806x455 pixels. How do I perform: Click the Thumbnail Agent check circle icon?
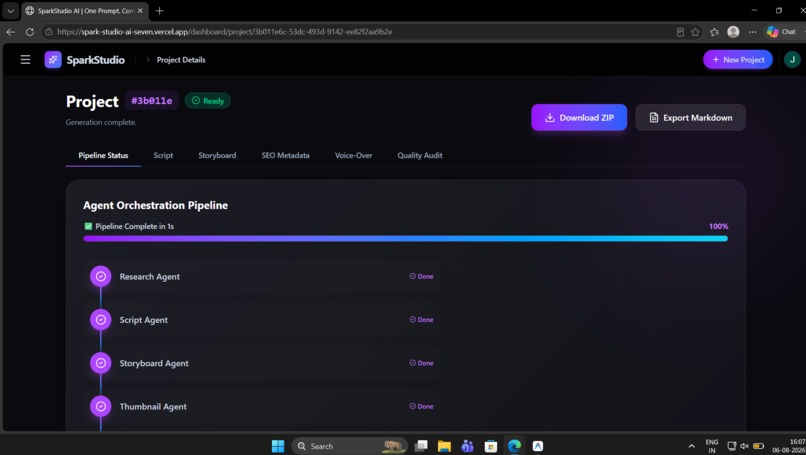tap(101, 406)
